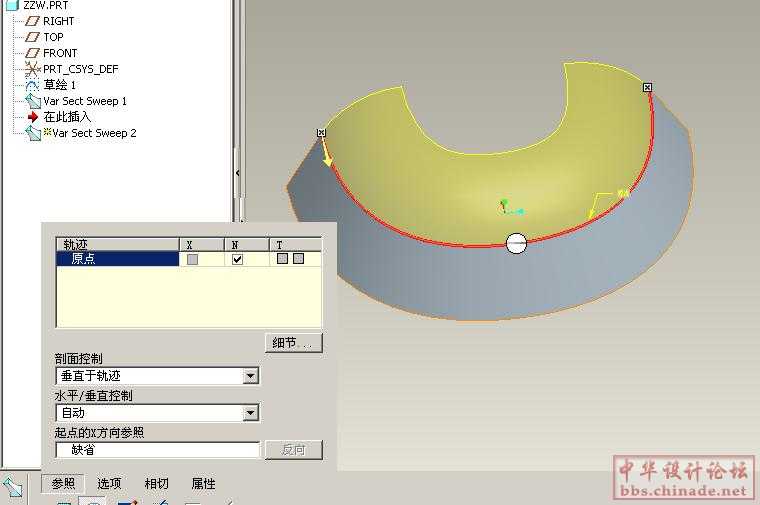Select PRT_CSYS_DEF coordinate system
The width and height of the screenshot is (760, 505).
72,69
